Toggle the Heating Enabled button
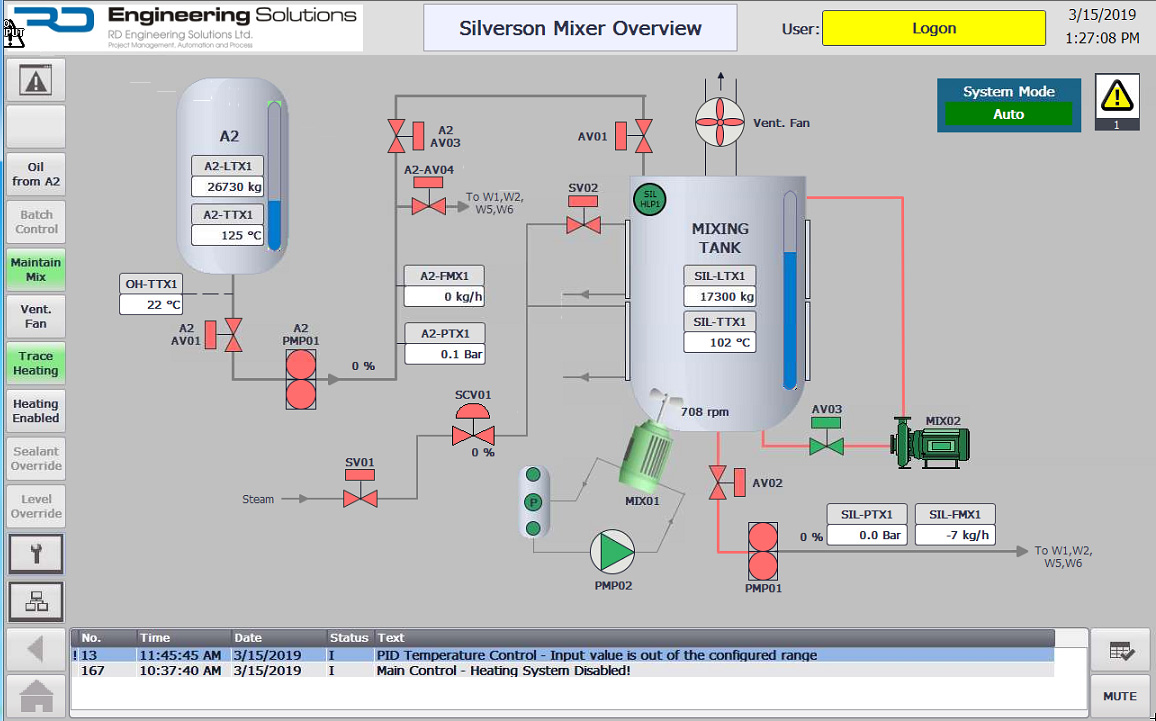 36,411
